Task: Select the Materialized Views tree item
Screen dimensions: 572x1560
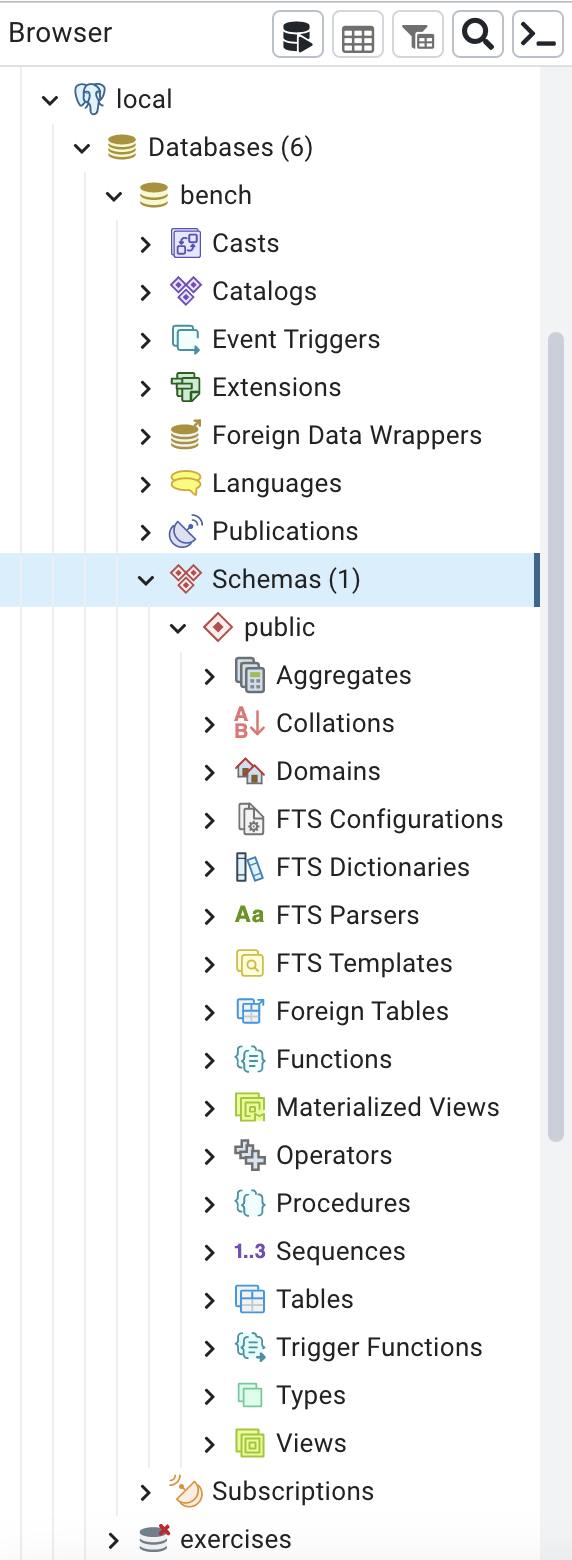Action: coord(388,1107)
